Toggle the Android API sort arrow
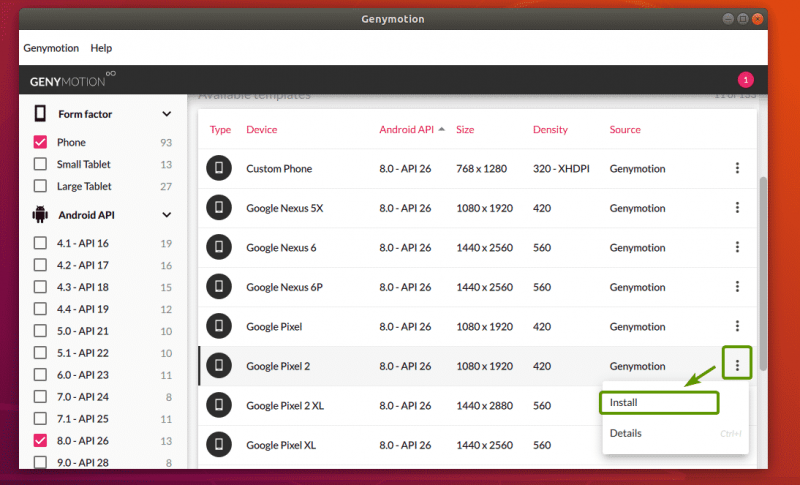The height and width of the screenshot is (485, 800). 441,129
